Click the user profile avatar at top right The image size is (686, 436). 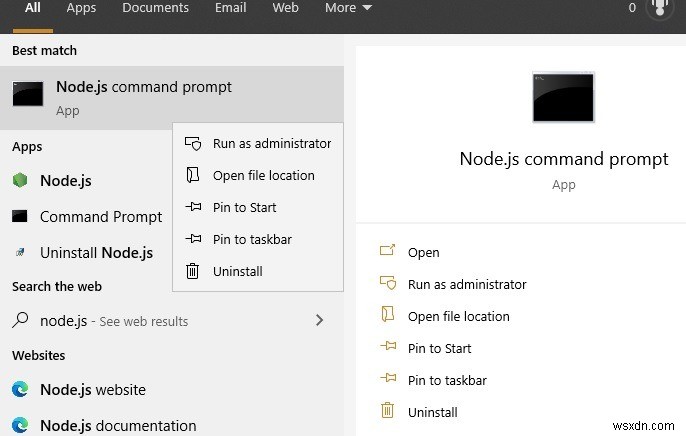tap(659, 8)
